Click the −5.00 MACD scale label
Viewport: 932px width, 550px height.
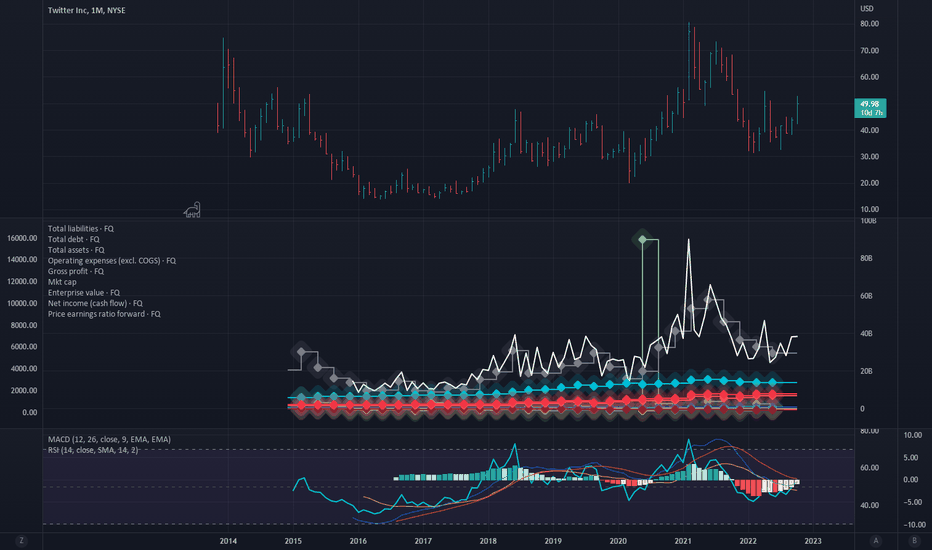(x=911, y=502)
